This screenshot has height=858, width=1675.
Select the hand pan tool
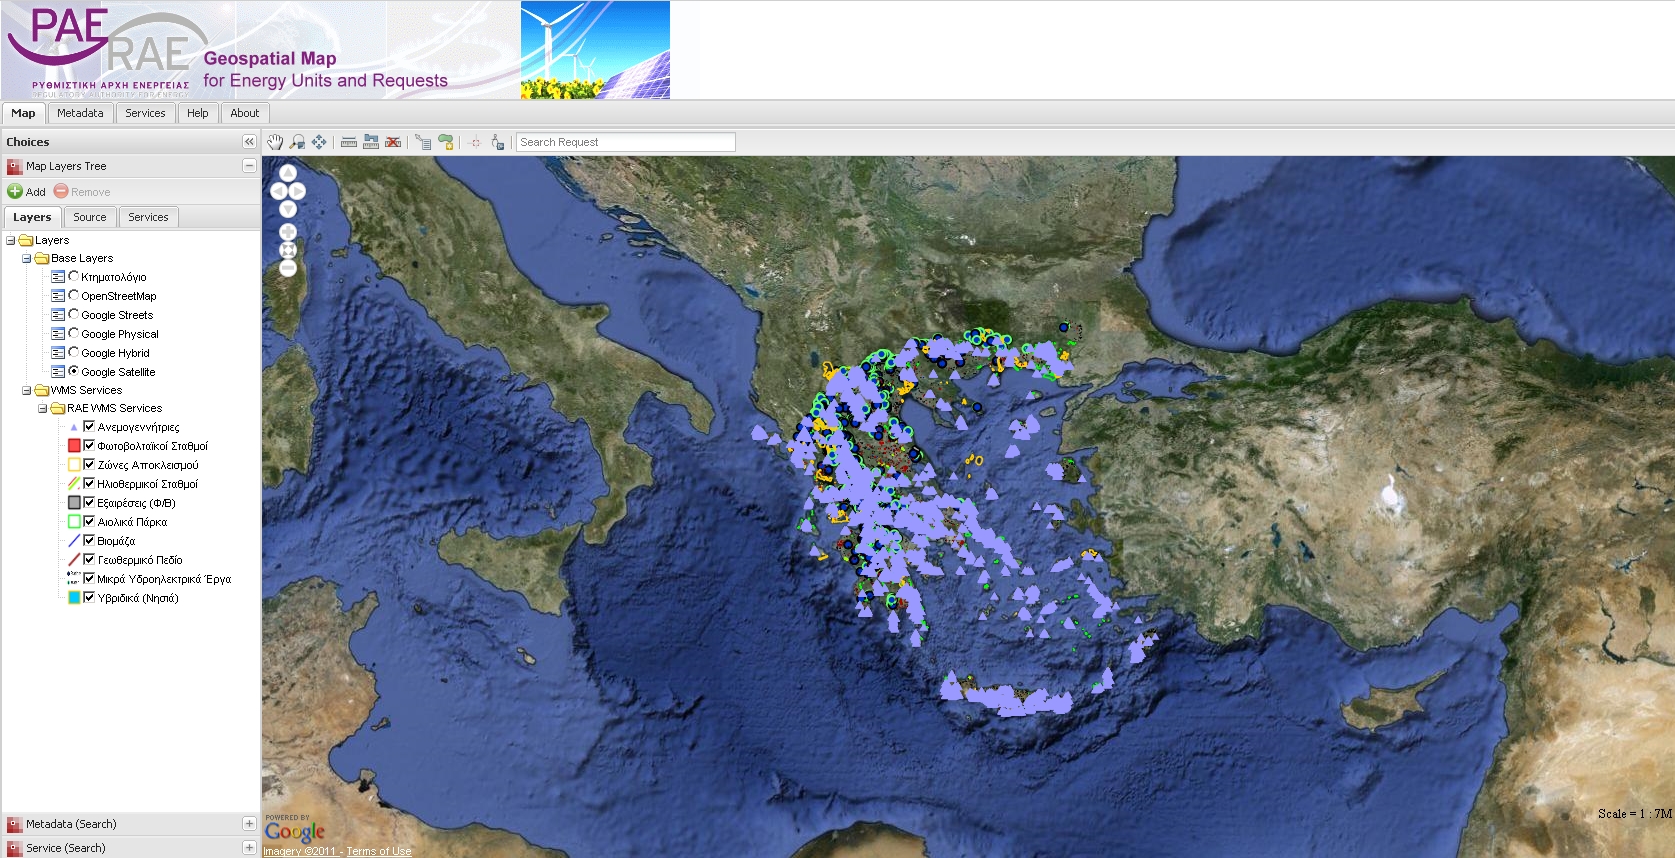[275, 142]
